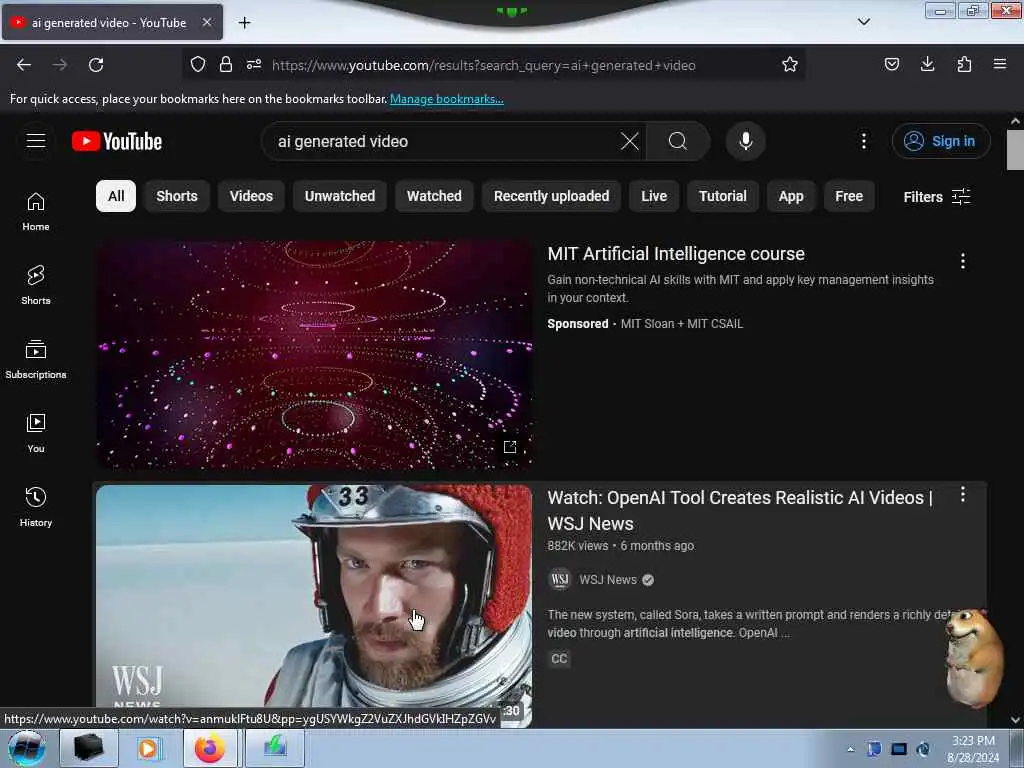This screenshot has height=768, width=1024.
Task: Open YouTube settings three-dot menu
Action: pos(863,141)
